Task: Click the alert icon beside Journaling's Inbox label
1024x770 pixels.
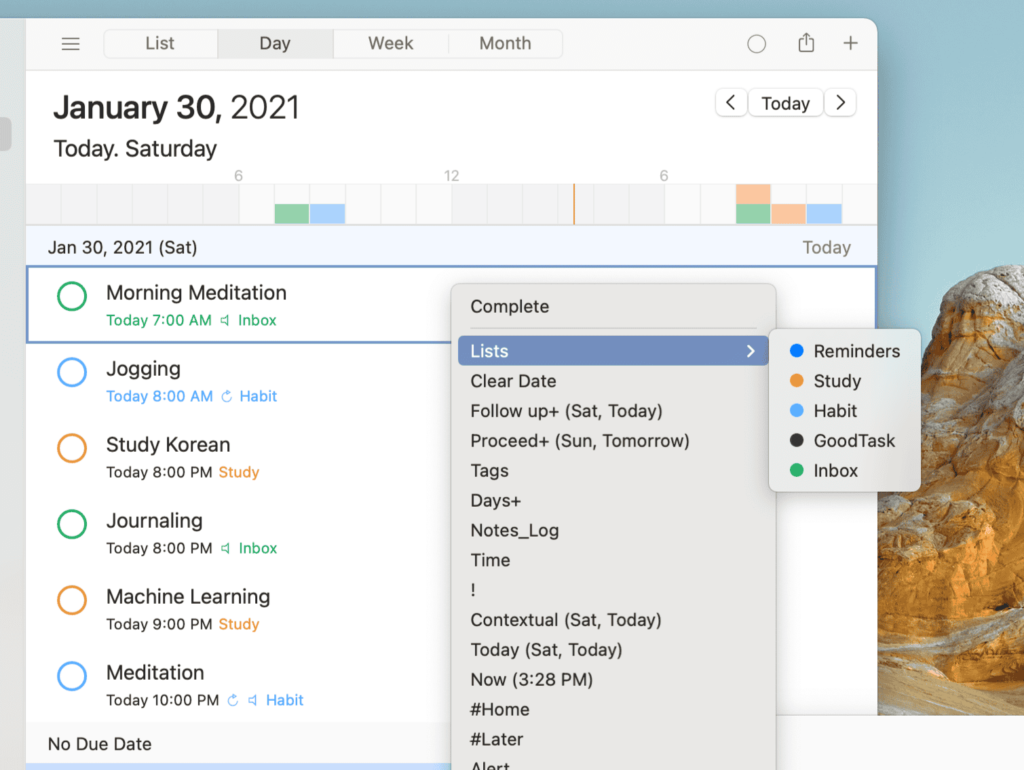Action: point(228,548)
